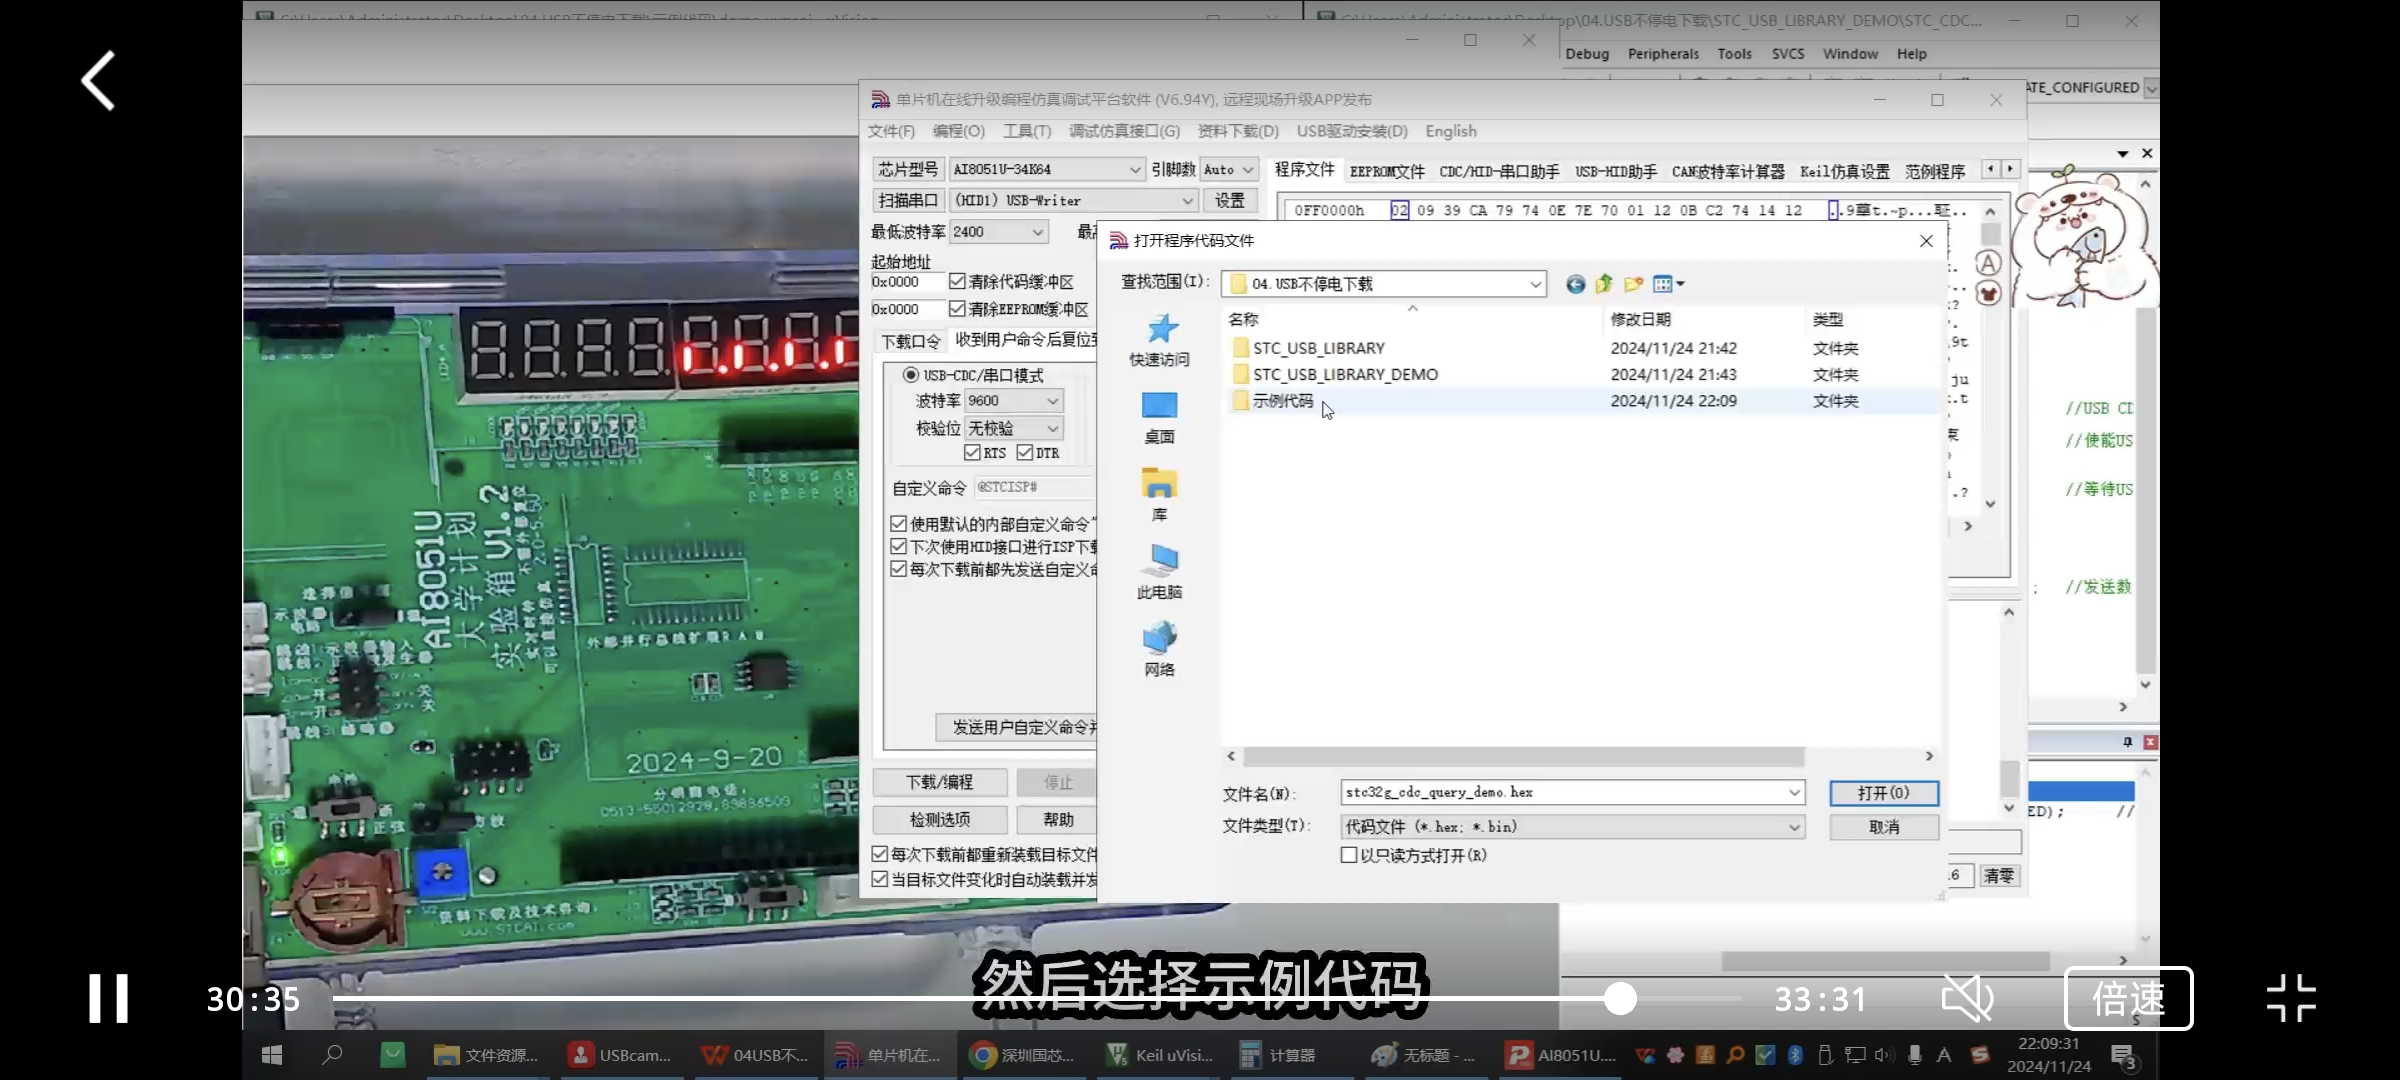This screenshot has width=2400, height=1080.
Task: Tap the back arrow of the video player
Action: coord(98,81)
